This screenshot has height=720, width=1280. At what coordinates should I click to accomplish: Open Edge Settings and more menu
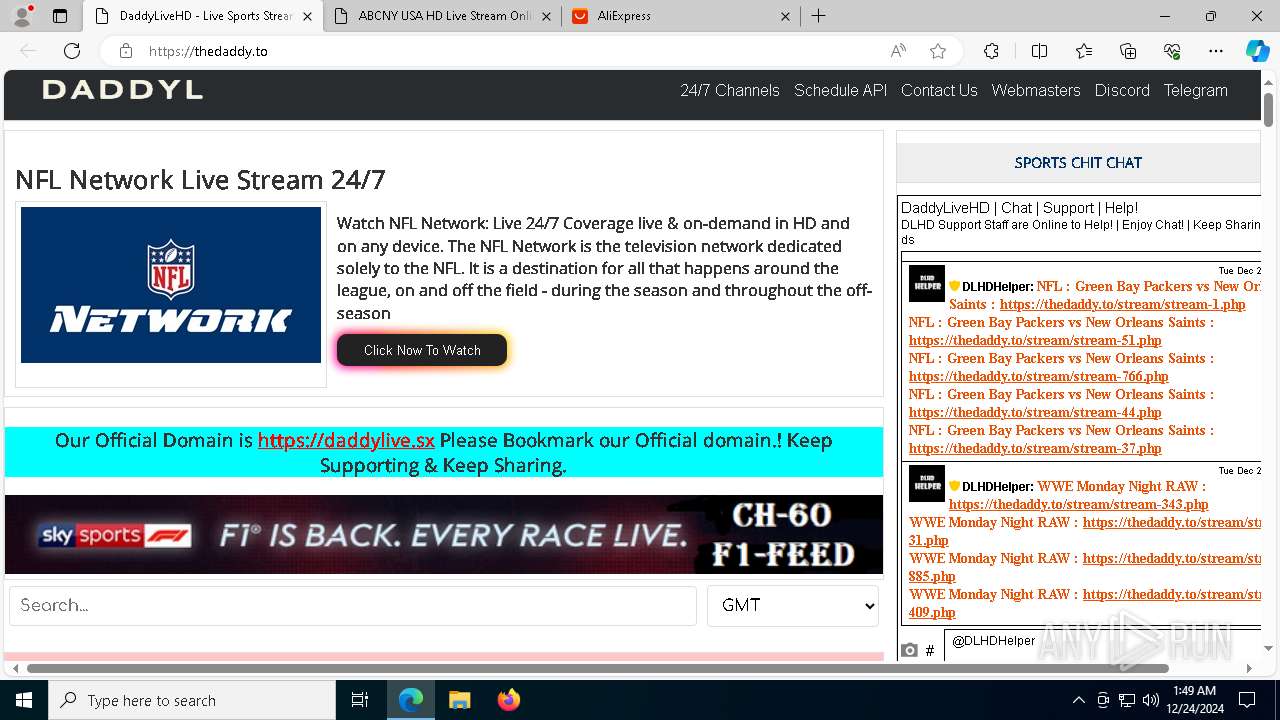coord(1216,51)
